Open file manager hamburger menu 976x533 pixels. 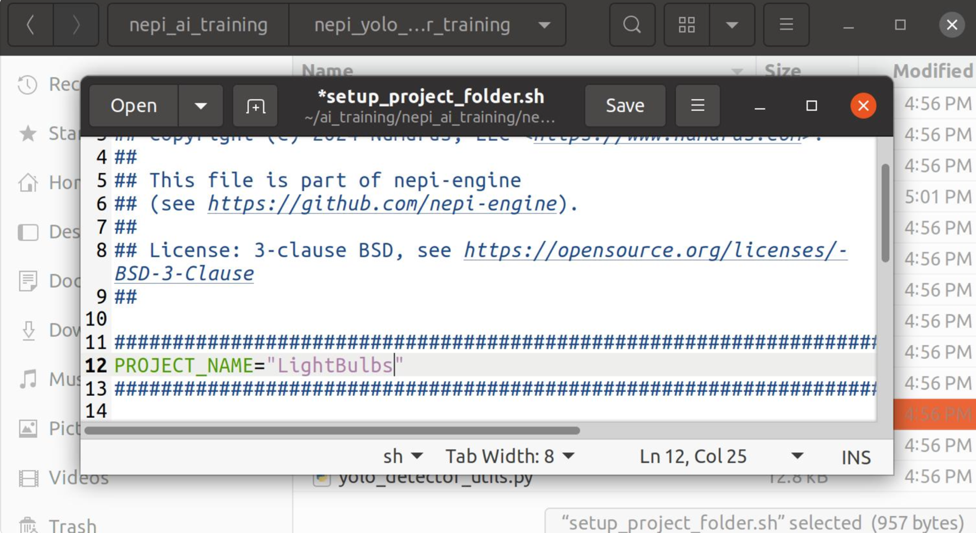pyautogui.click(x=786, y=25)
